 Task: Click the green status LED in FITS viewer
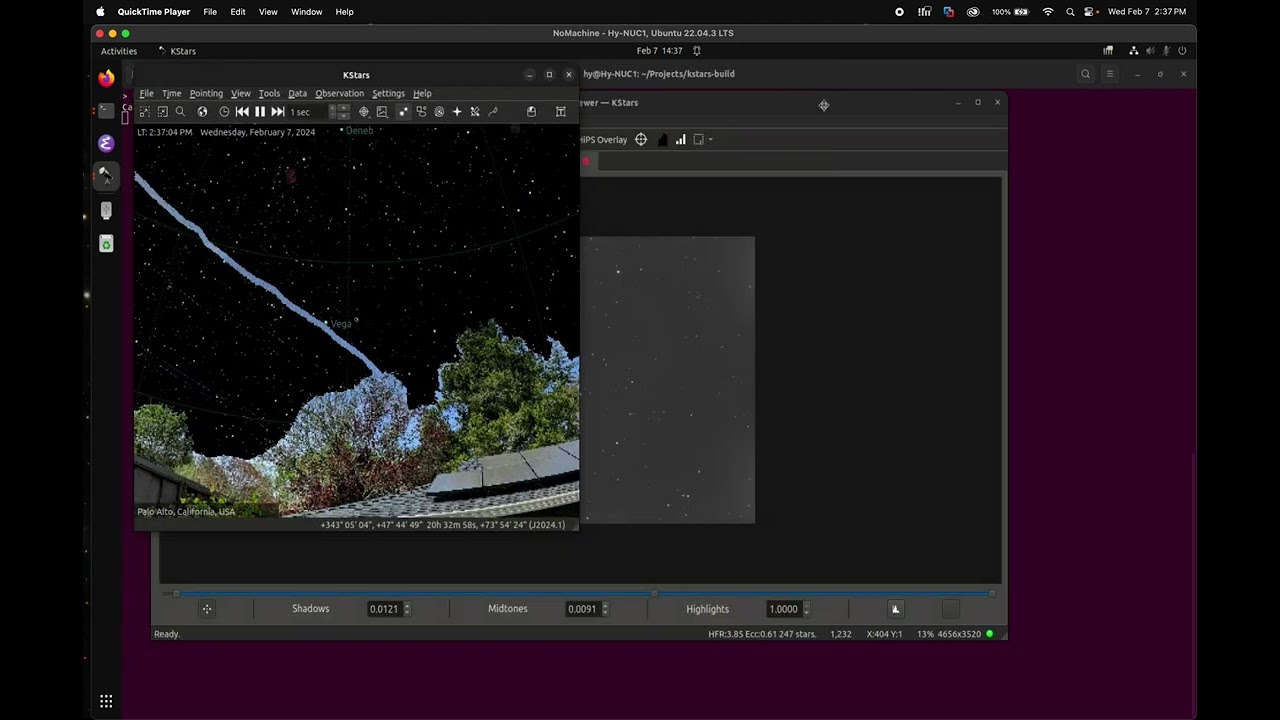pos(990,634)
